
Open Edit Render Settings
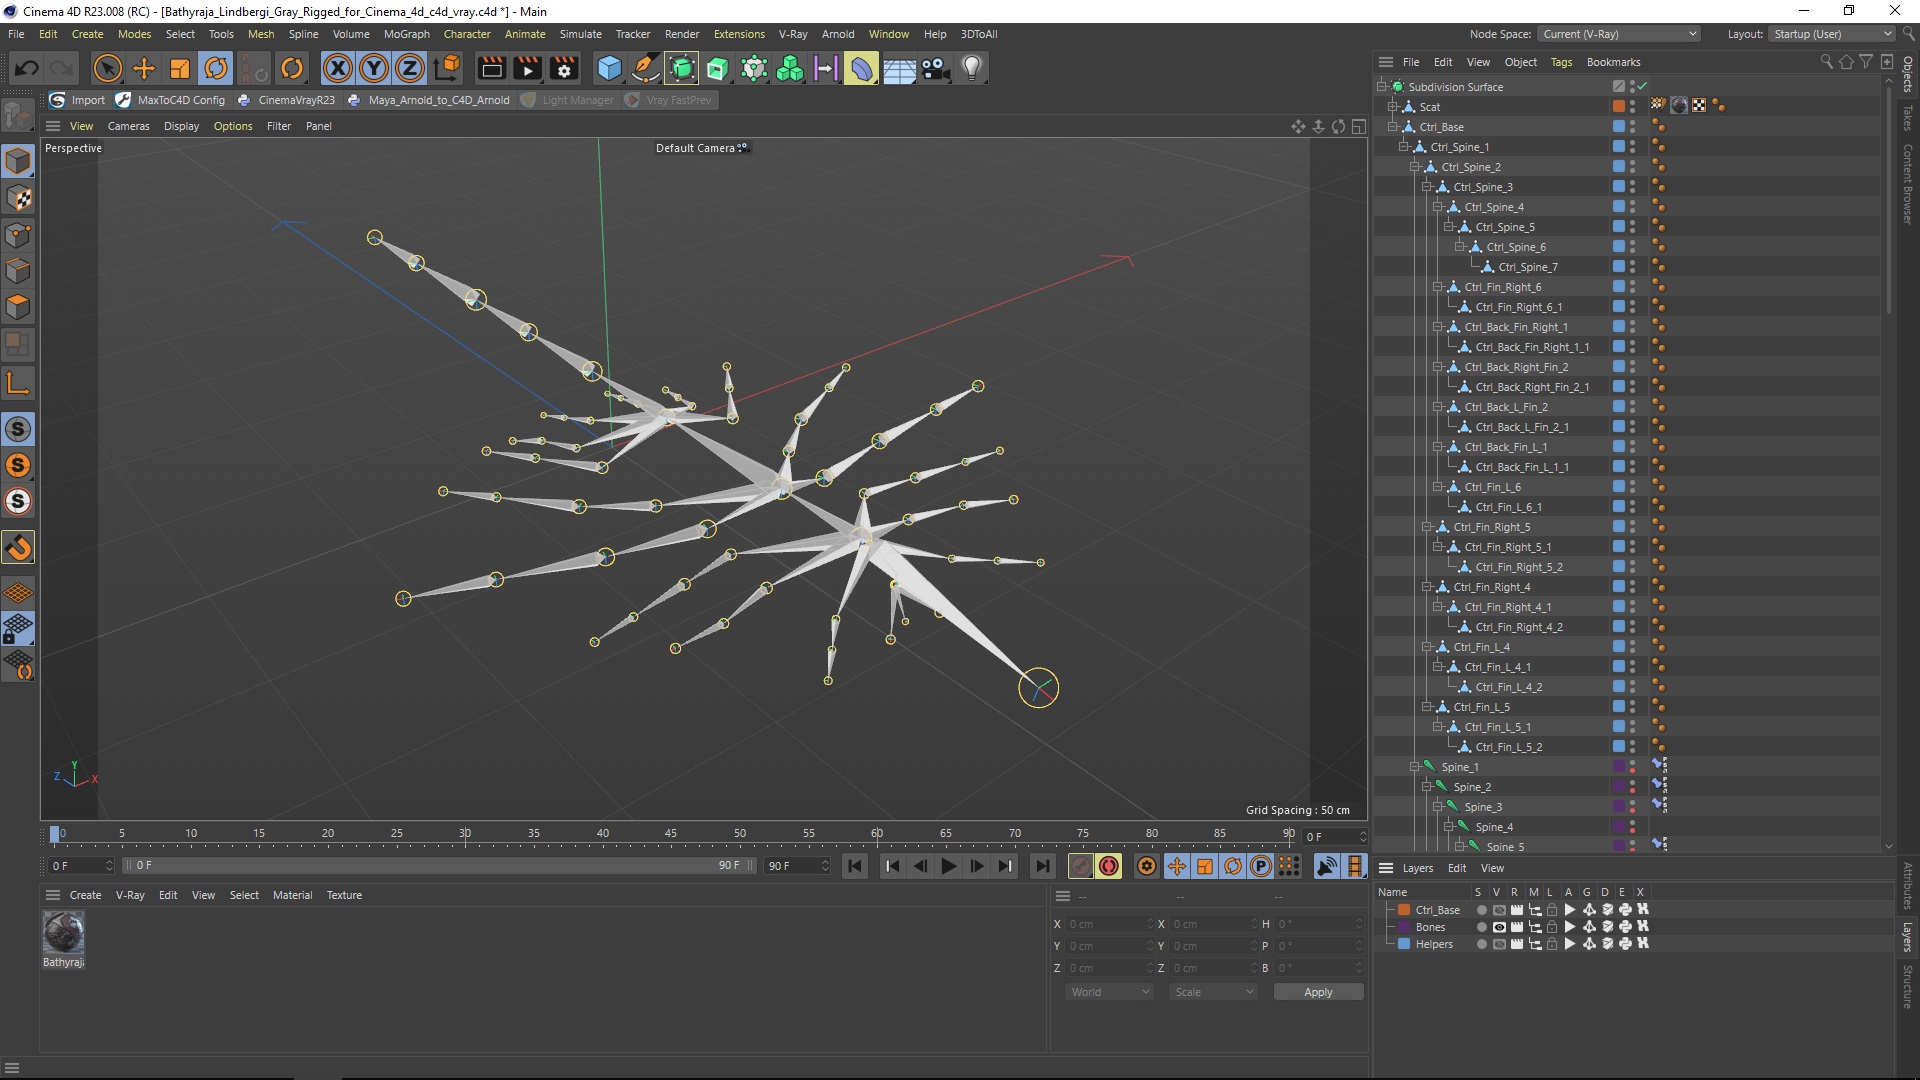564,68
